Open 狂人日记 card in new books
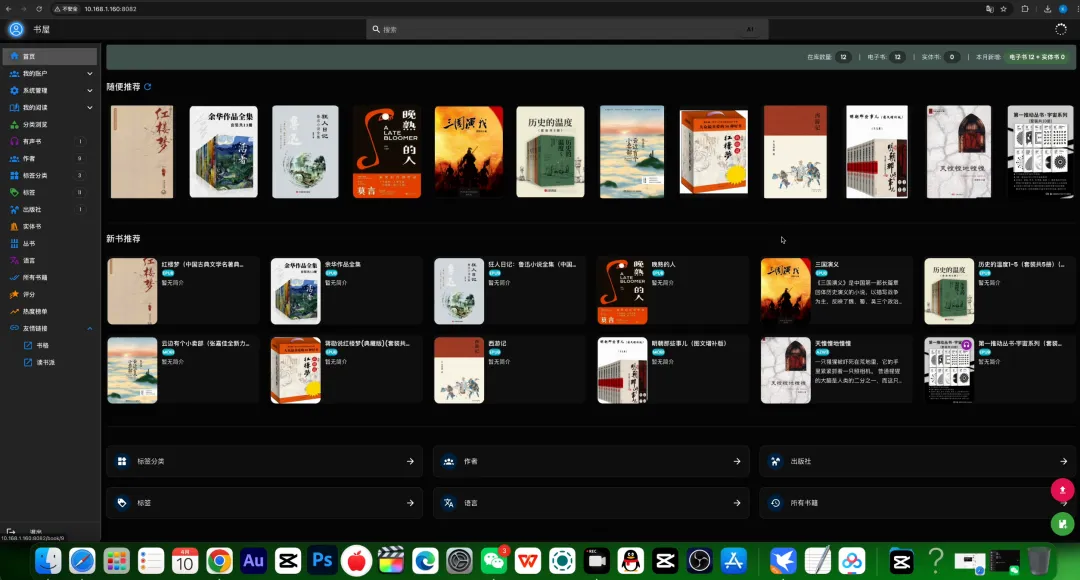 pyautogui.click(x=510, y=291)
